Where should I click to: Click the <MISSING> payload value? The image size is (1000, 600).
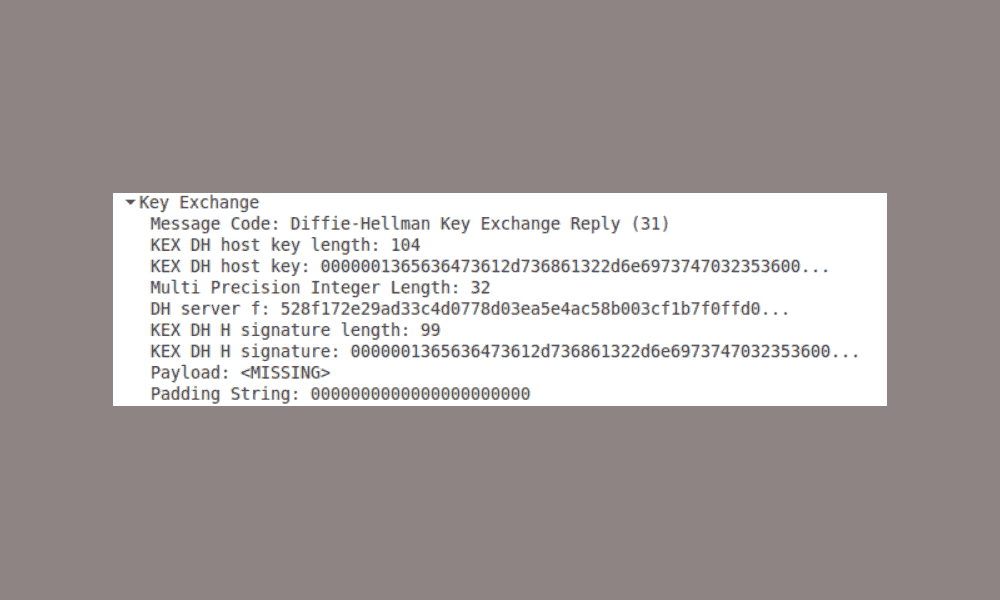point(286,373)
